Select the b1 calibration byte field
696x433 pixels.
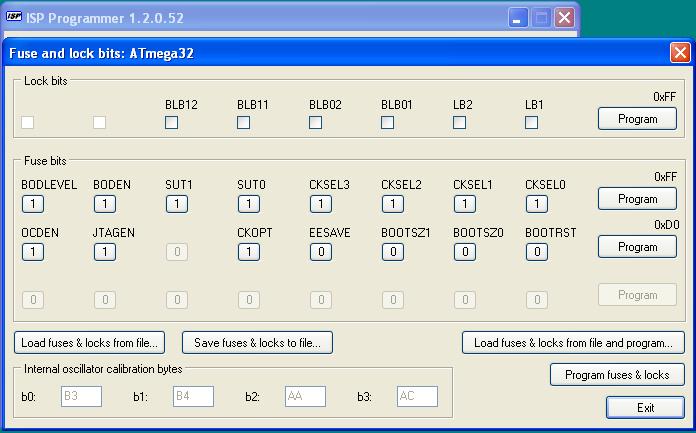click(x=193, y=396)
